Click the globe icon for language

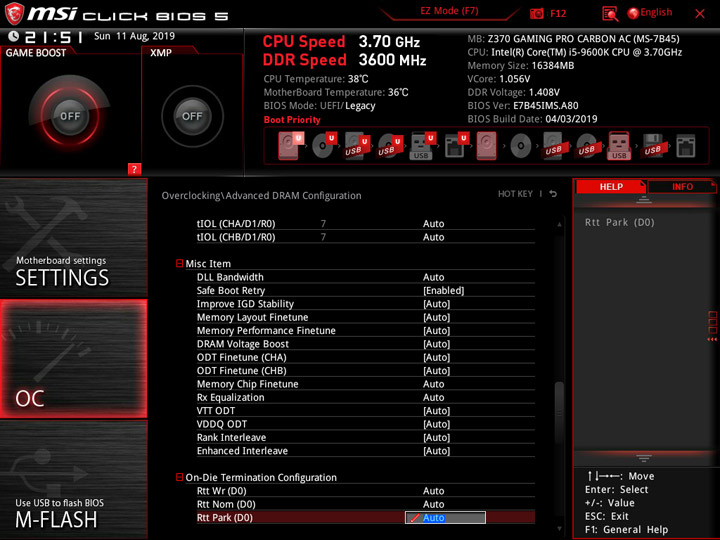[x=633, y=13]
